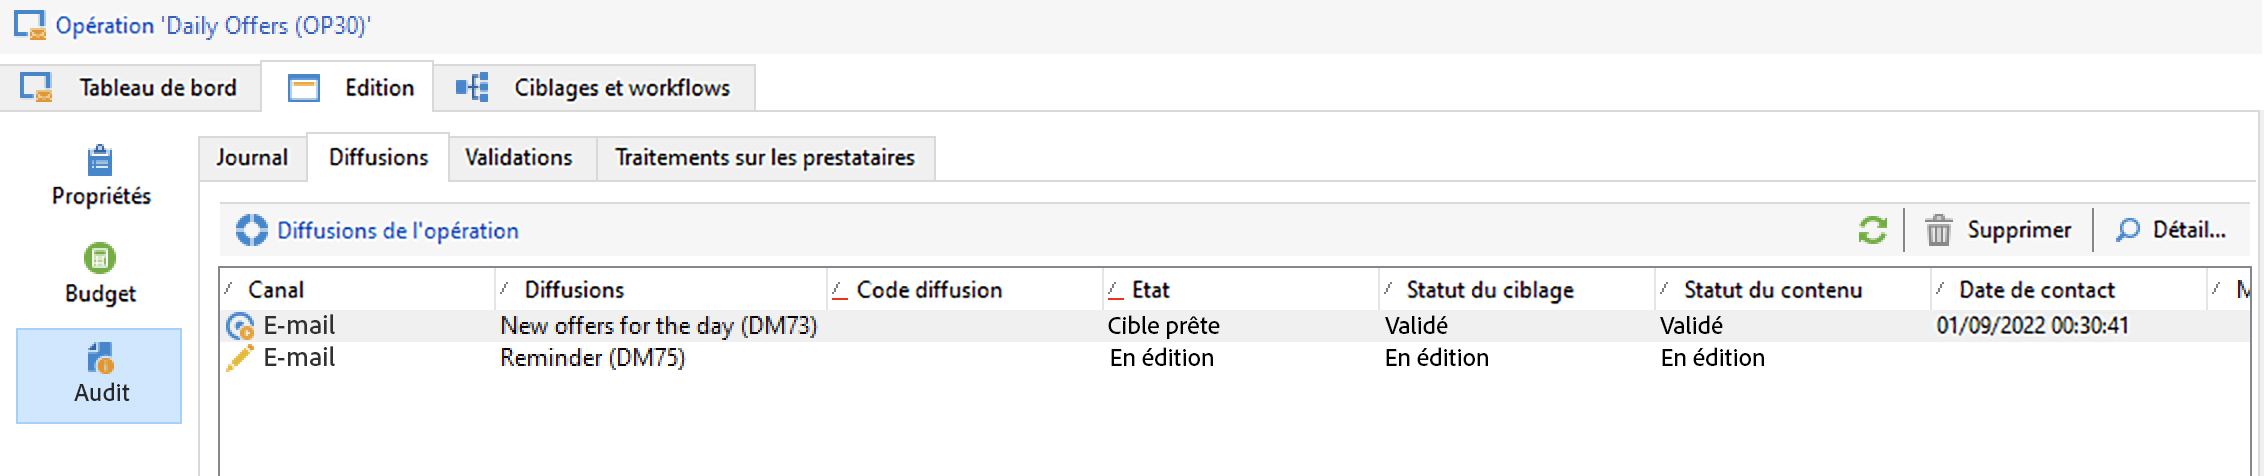2266x476 pixels.
Task: Click the Diffusions de l'opération icon
Action: tap(251, 230)
